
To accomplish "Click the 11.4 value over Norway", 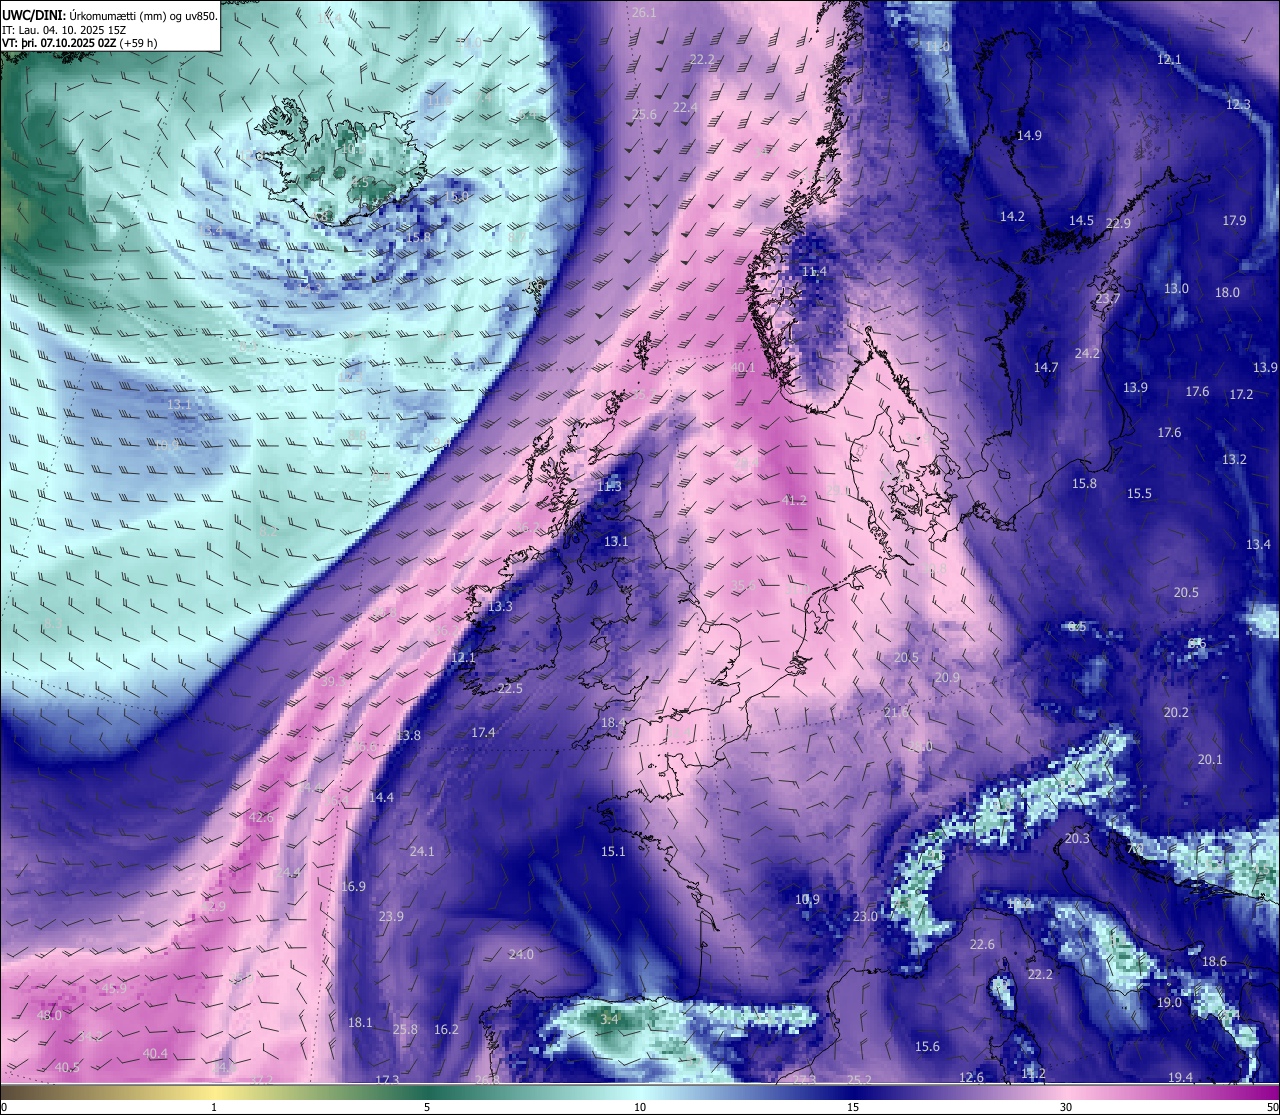I will click(x=814, y=272).
